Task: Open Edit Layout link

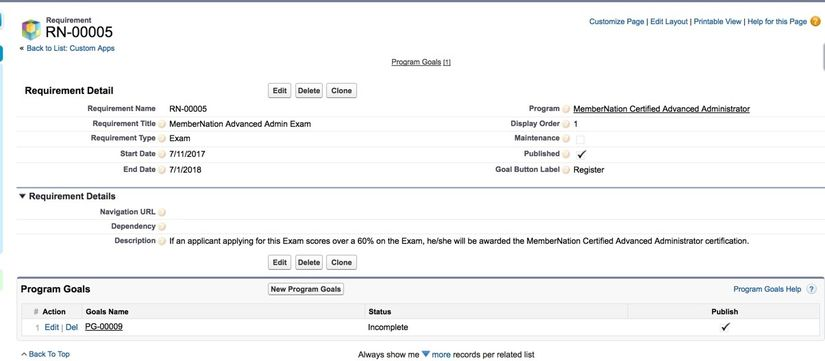Action: click(669, 22)
